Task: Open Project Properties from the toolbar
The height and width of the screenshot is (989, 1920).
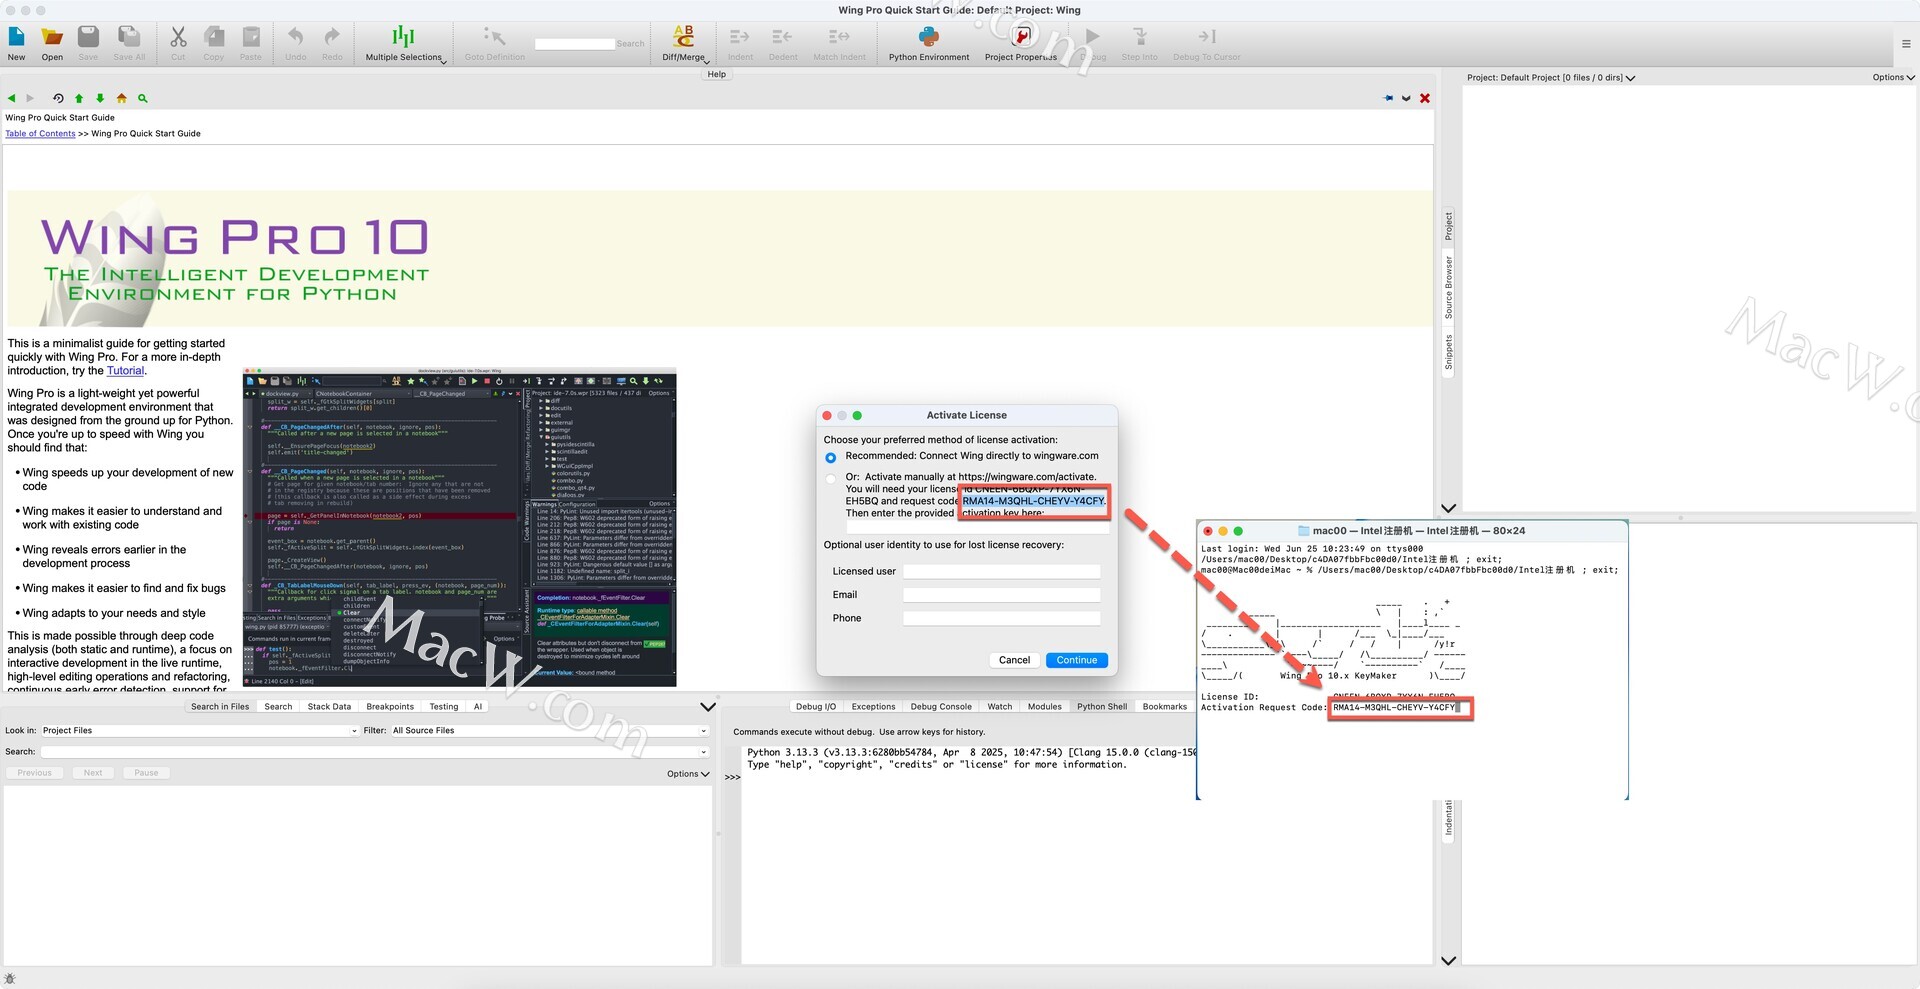Action: [1021, 38]
